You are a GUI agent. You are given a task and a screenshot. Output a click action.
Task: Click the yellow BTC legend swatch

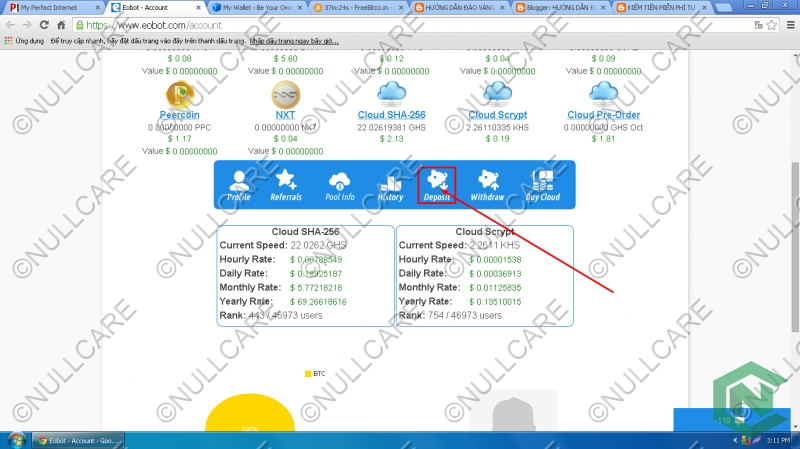pos(308,374)
